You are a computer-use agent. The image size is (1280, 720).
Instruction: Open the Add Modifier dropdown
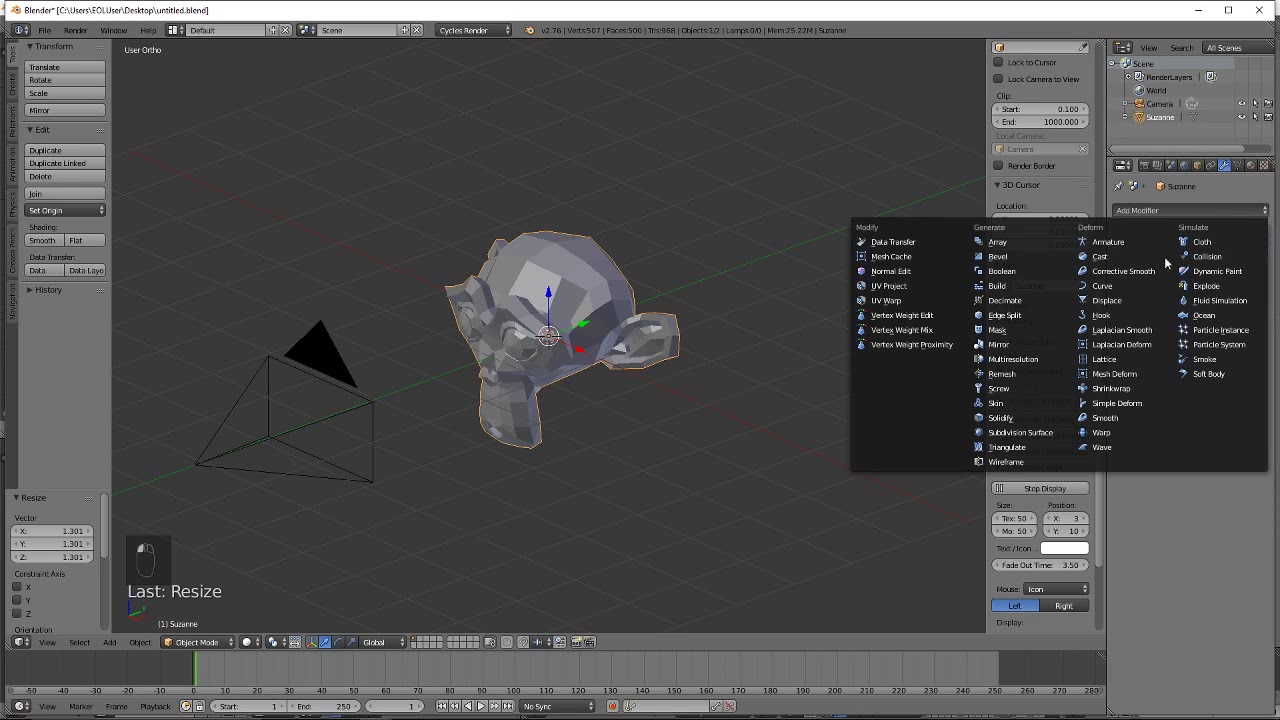[1190, 210]
